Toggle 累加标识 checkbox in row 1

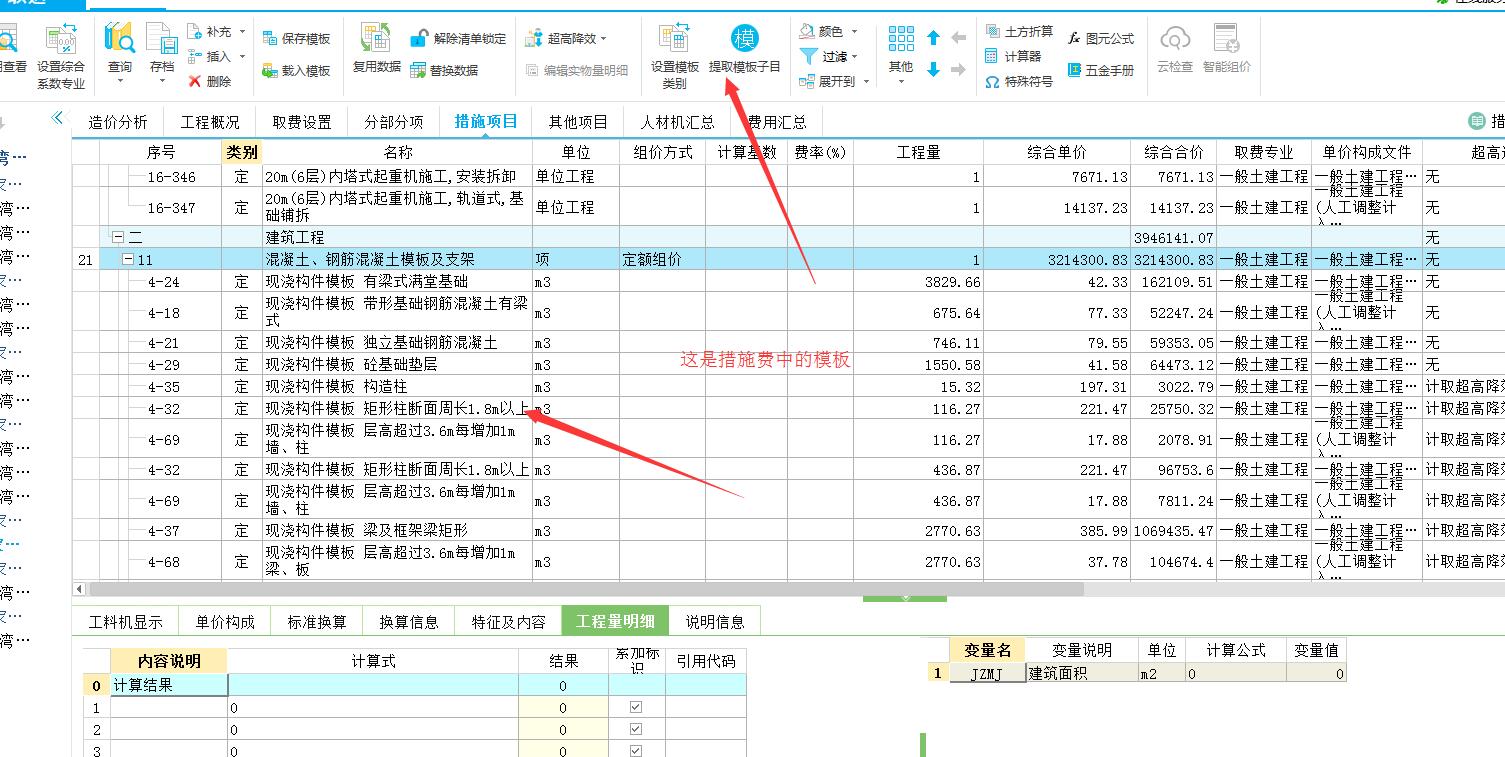(x=636, y=707)
